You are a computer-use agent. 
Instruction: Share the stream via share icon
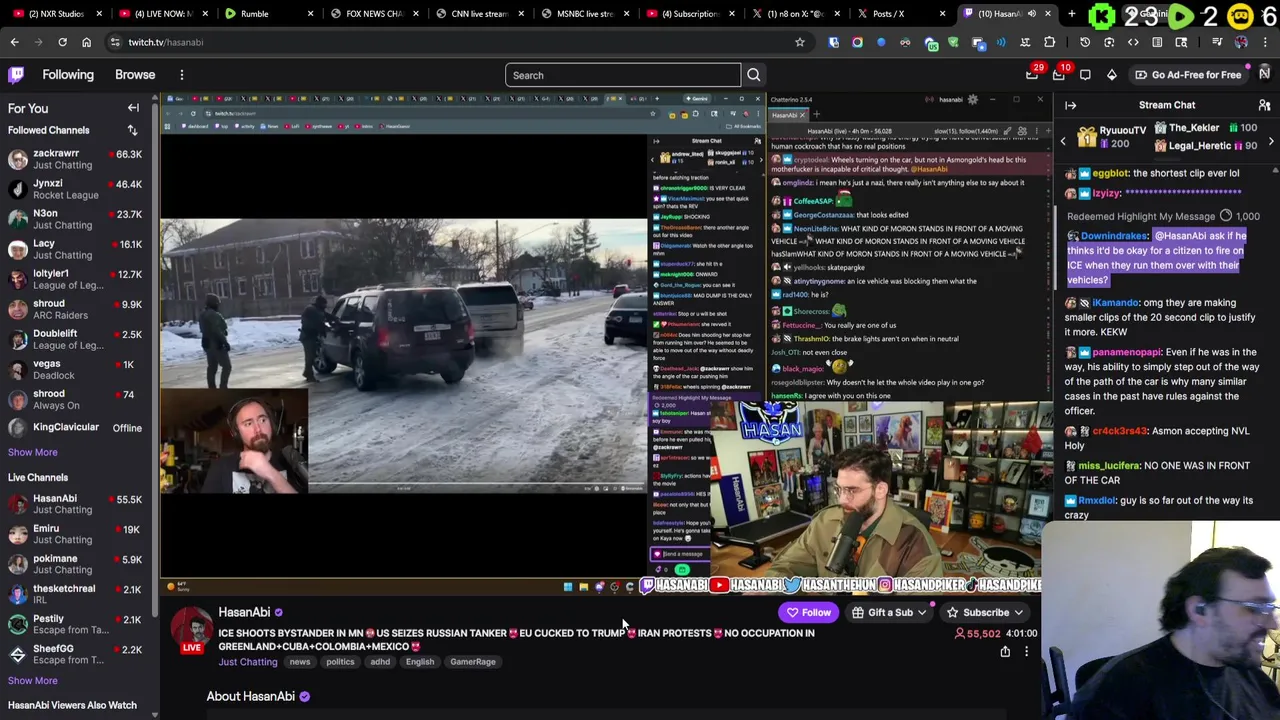tap(1005, 652)
